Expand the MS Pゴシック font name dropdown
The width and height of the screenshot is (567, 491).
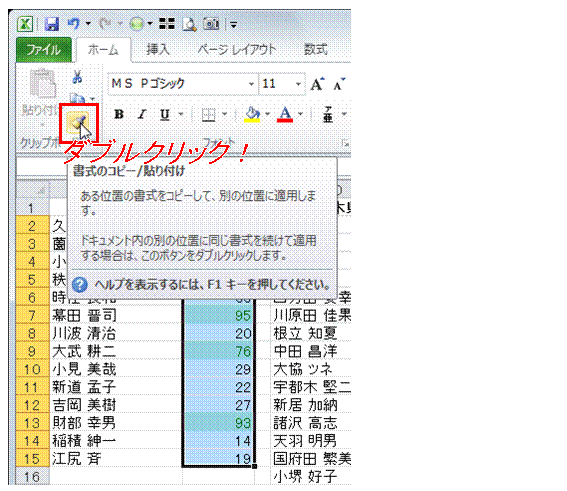click(x=251, y=84)
